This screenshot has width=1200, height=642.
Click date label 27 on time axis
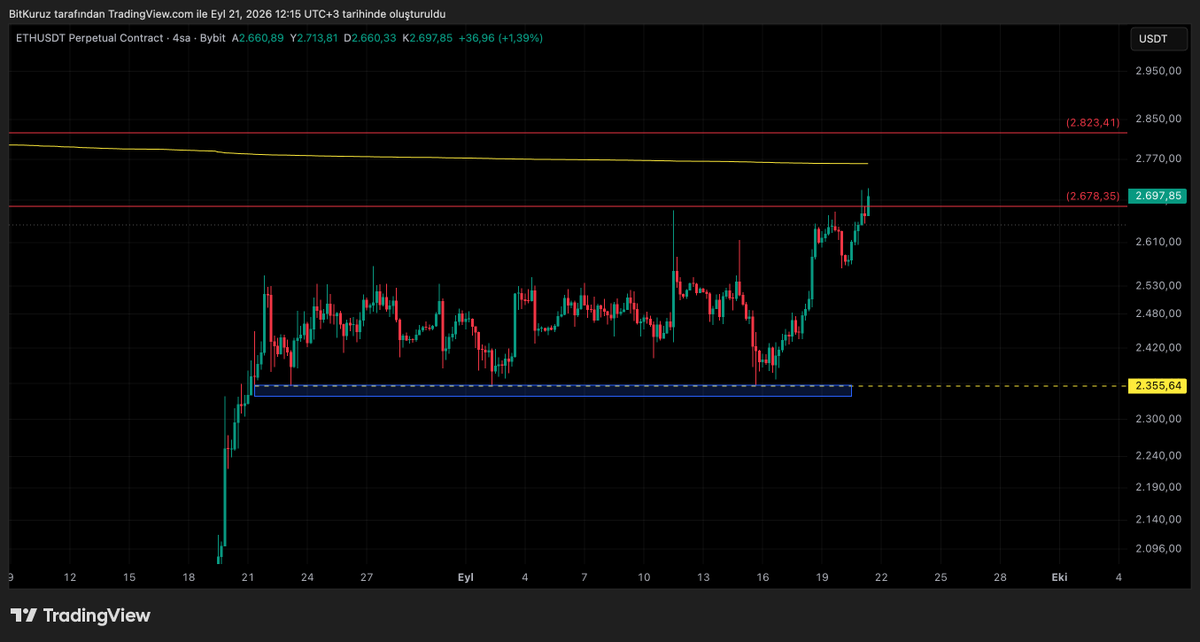point(367,578)
